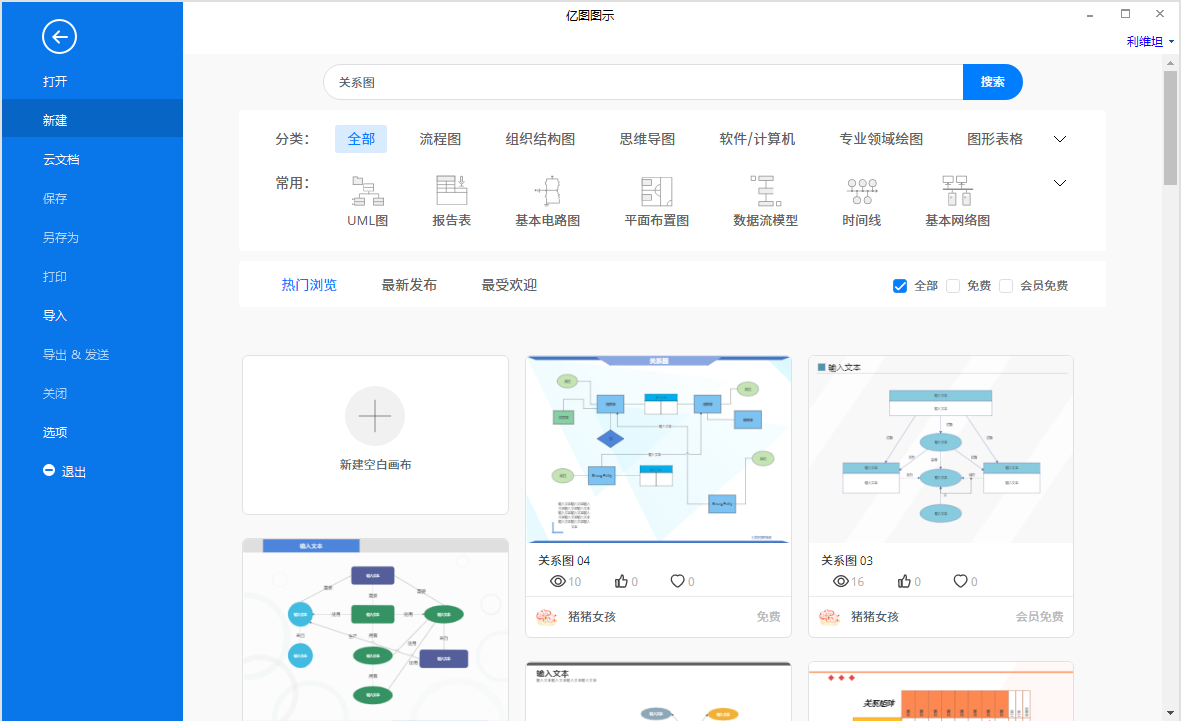Viewport: 1181px width, 721px height.
Task: Click the 免费 label on 关系图 04 card
Action: click(768, 617)
